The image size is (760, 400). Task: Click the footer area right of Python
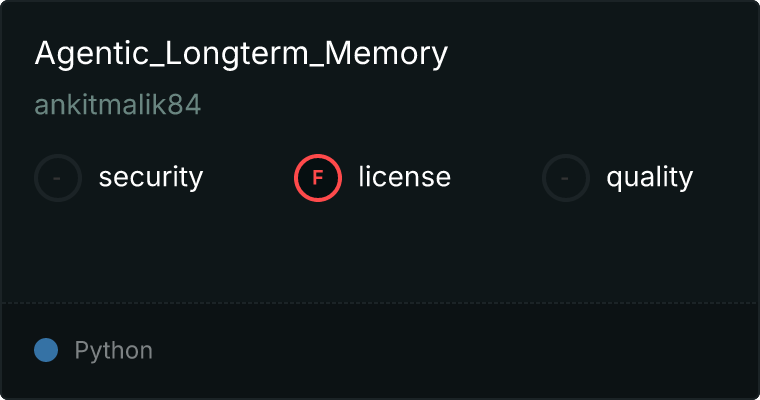click(x=450, y=351)
